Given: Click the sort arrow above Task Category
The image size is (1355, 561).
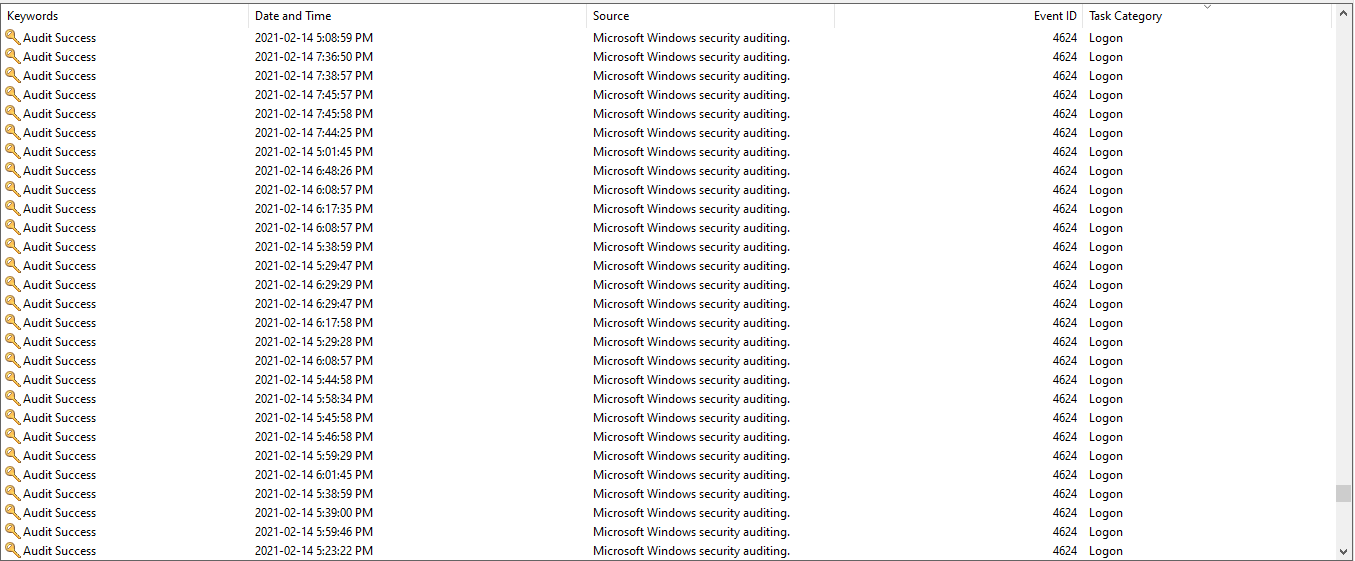Looking at the screenshot, I should click(x=1207, y=7).
